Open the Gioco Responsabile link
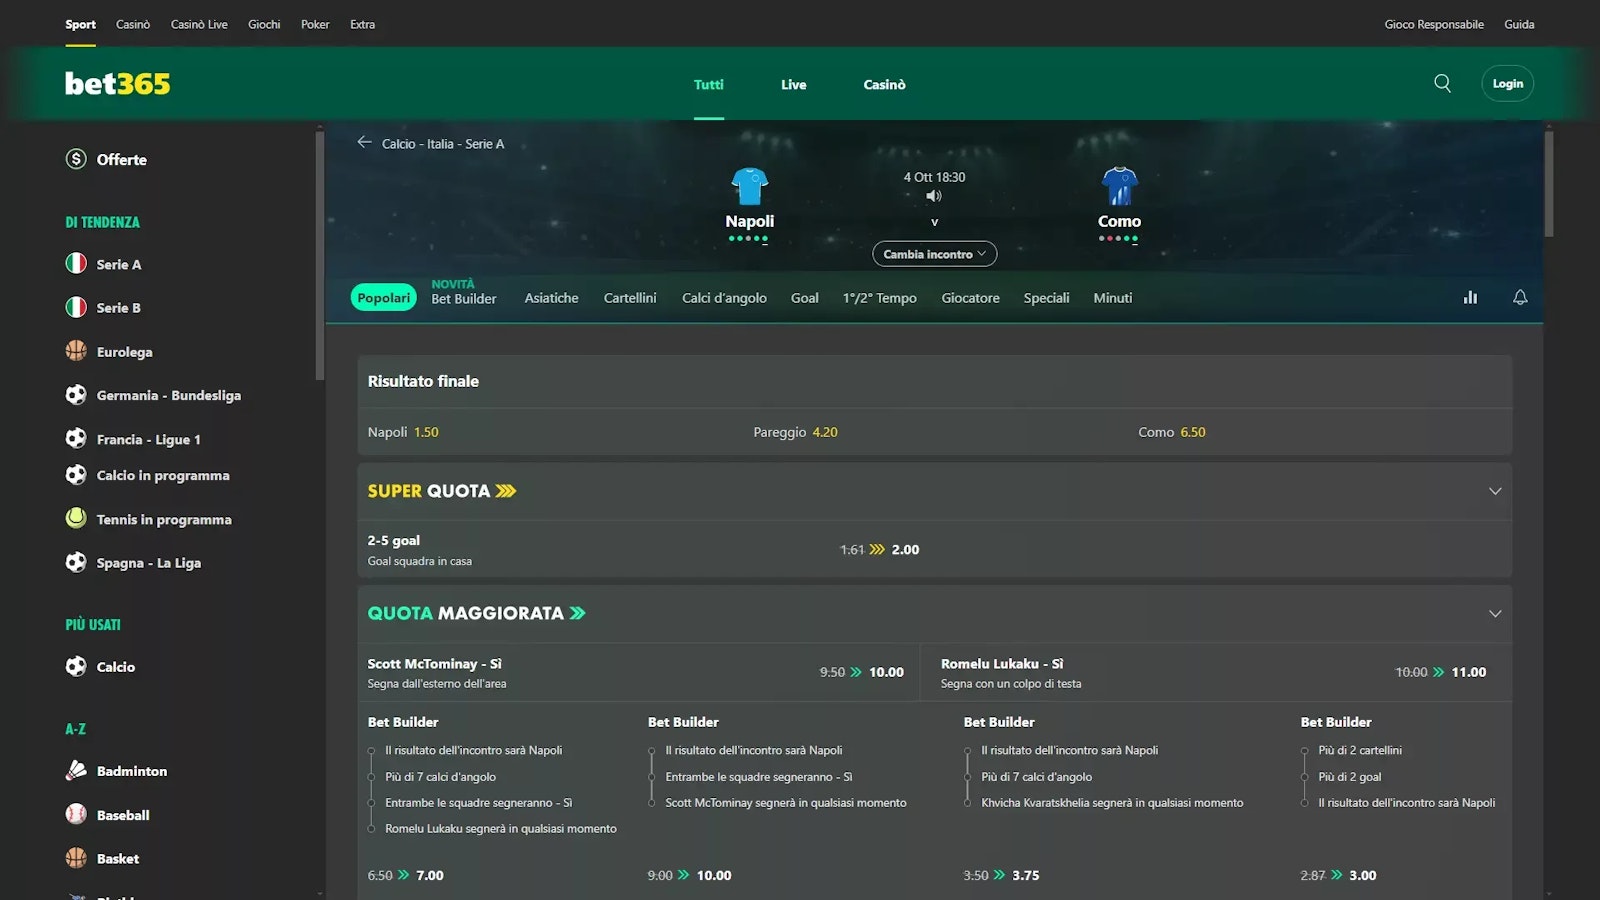The width and height of the screenshot is (1600, 900). 1433,24
